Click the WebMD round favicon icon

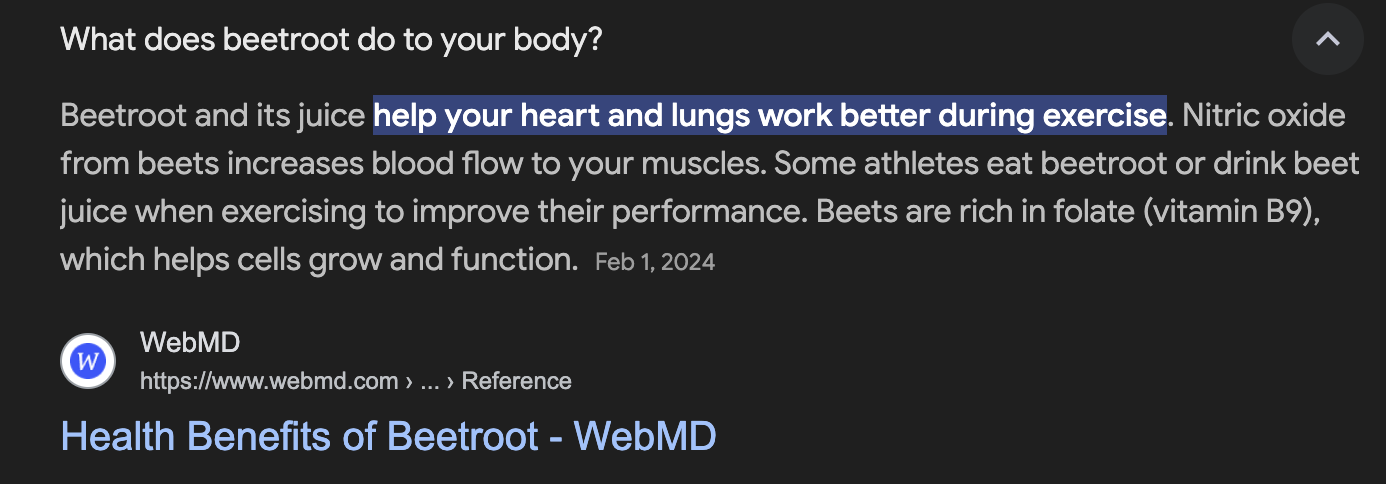coord(89,361)
